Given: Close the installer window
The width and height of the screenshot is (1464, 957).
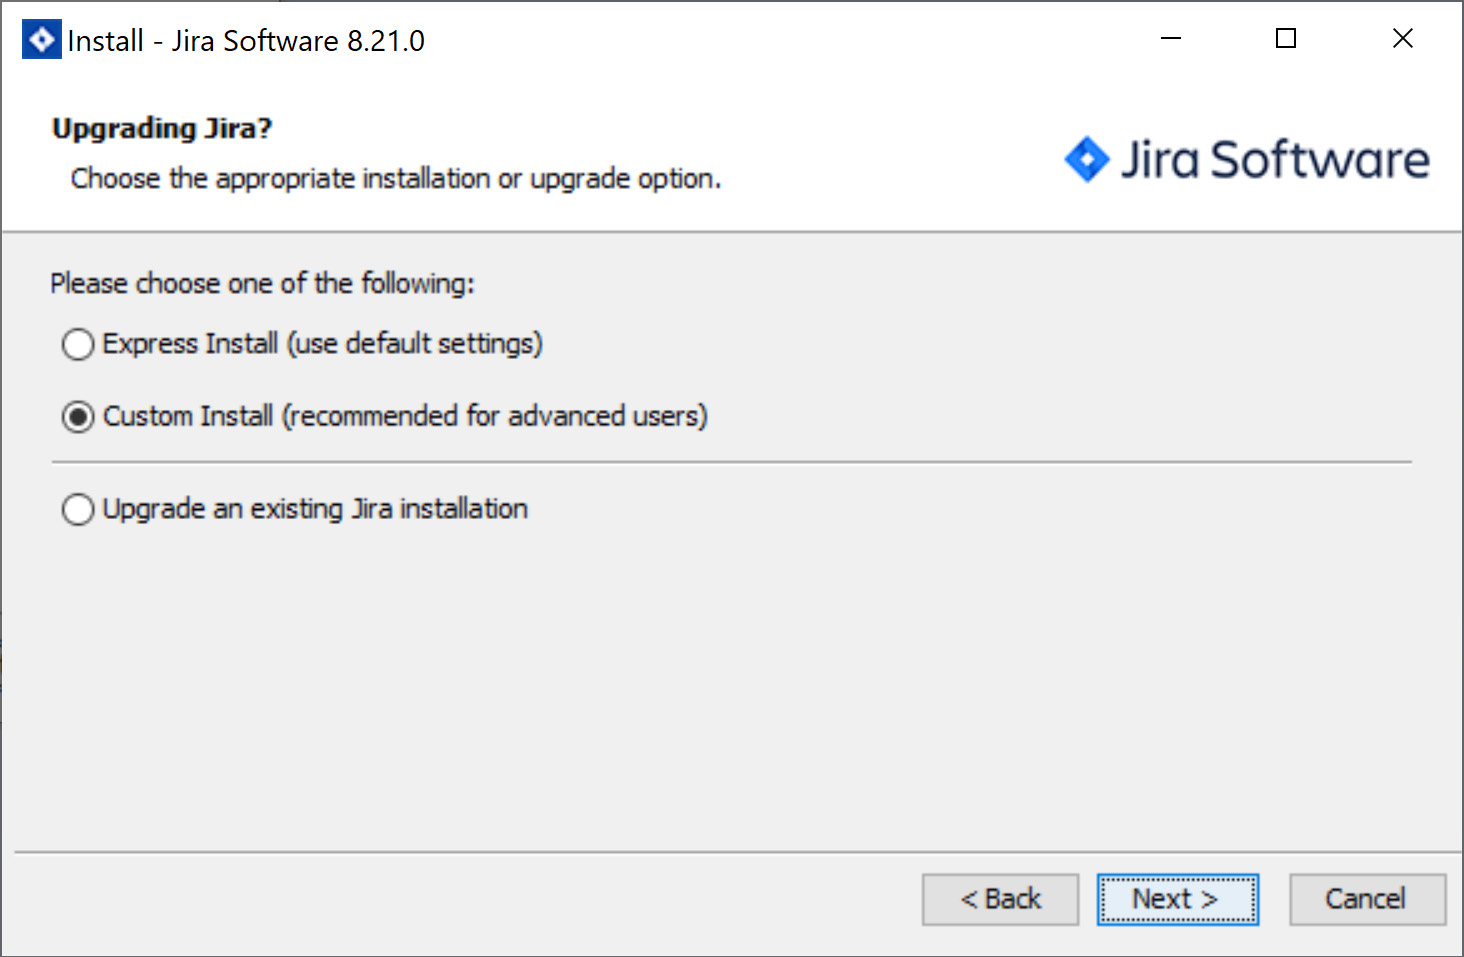Looking at the screenshot, I should pyautogui.click(x=1402, y=39).
